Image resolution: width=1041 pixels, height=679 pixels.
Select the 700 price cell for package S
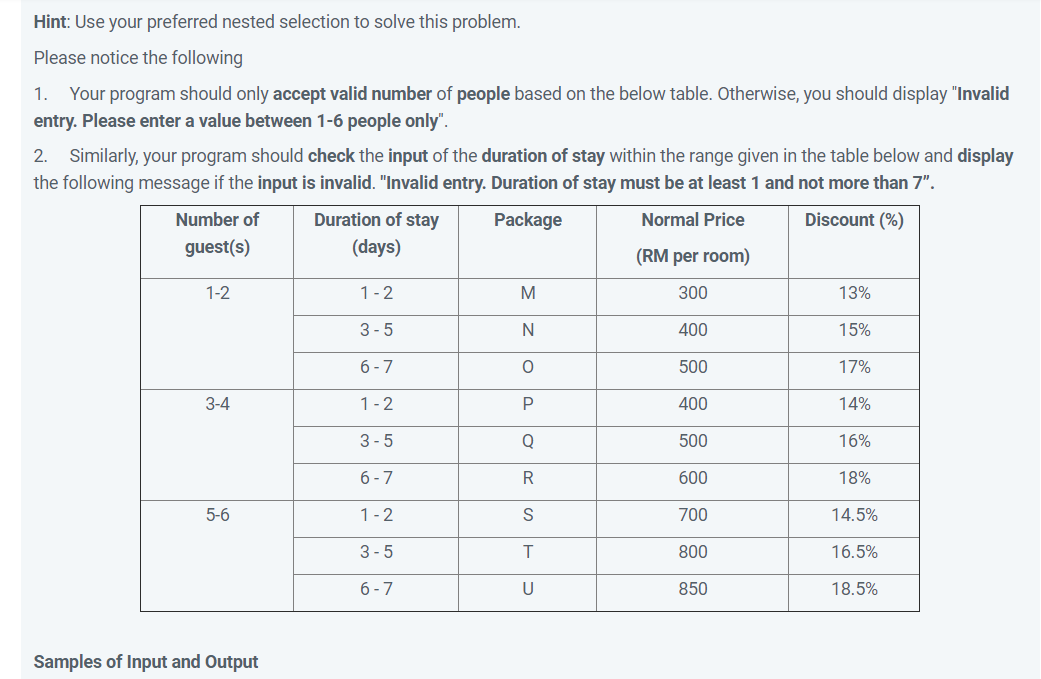pos(692,518)
